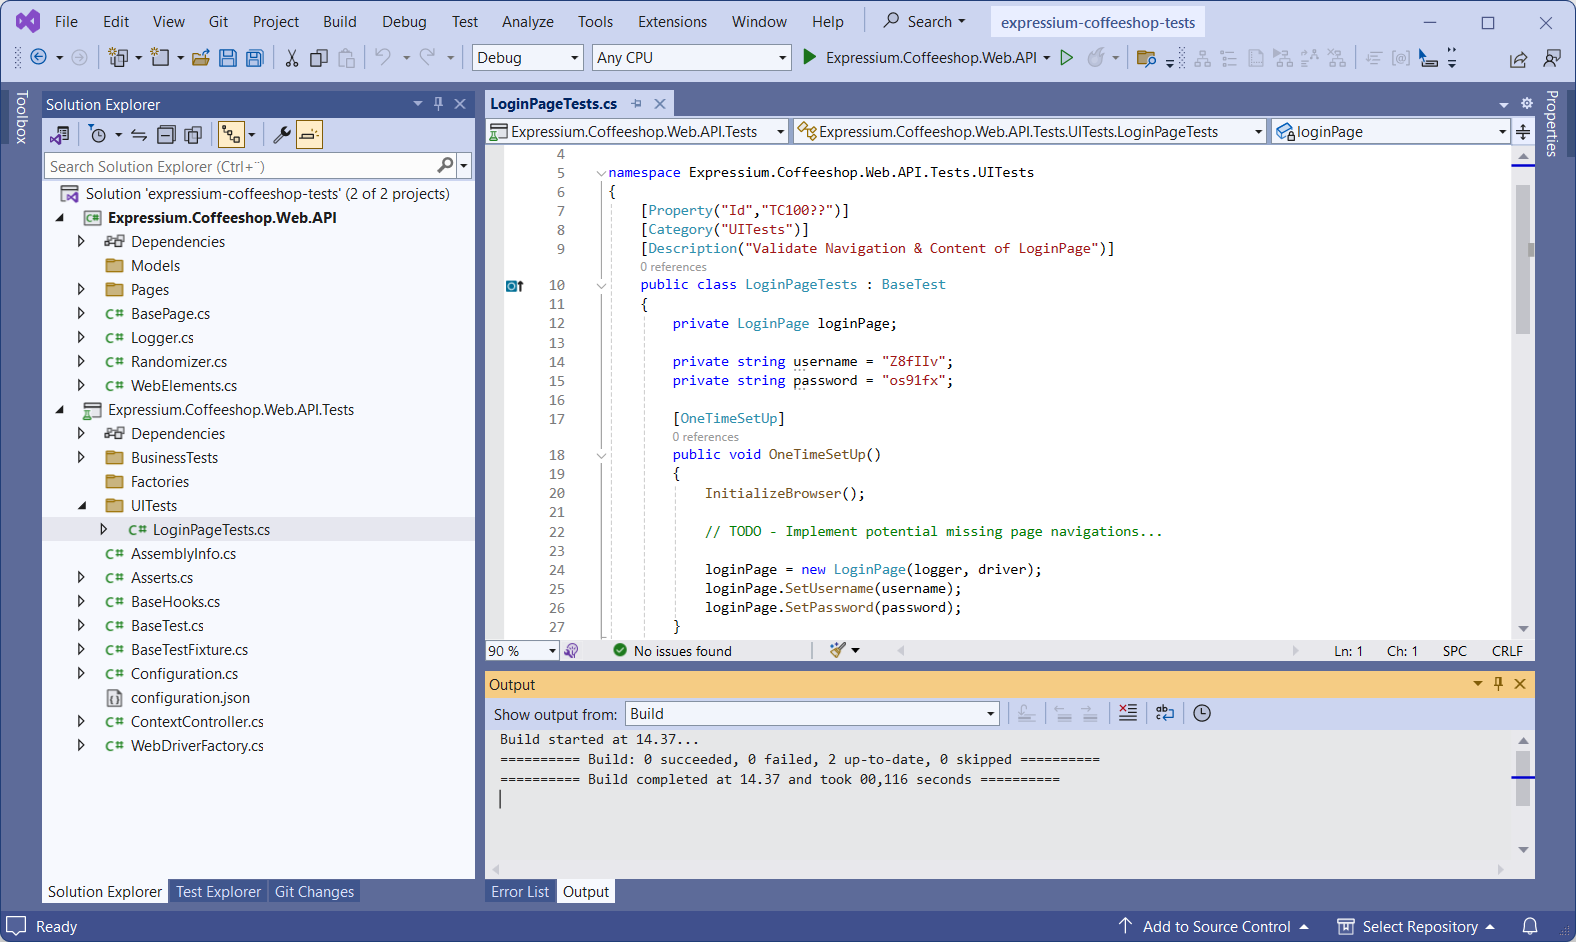Viewport: 1576px width, 942px height.
Task: Split the editor with split handle
Action: click(1523, 132)
